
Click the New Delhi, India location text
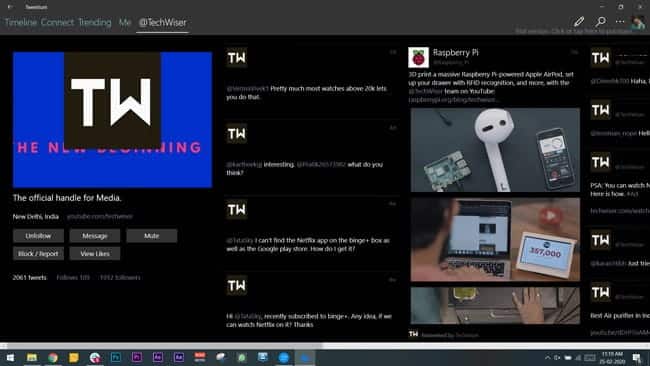click(x=36, y=216)
